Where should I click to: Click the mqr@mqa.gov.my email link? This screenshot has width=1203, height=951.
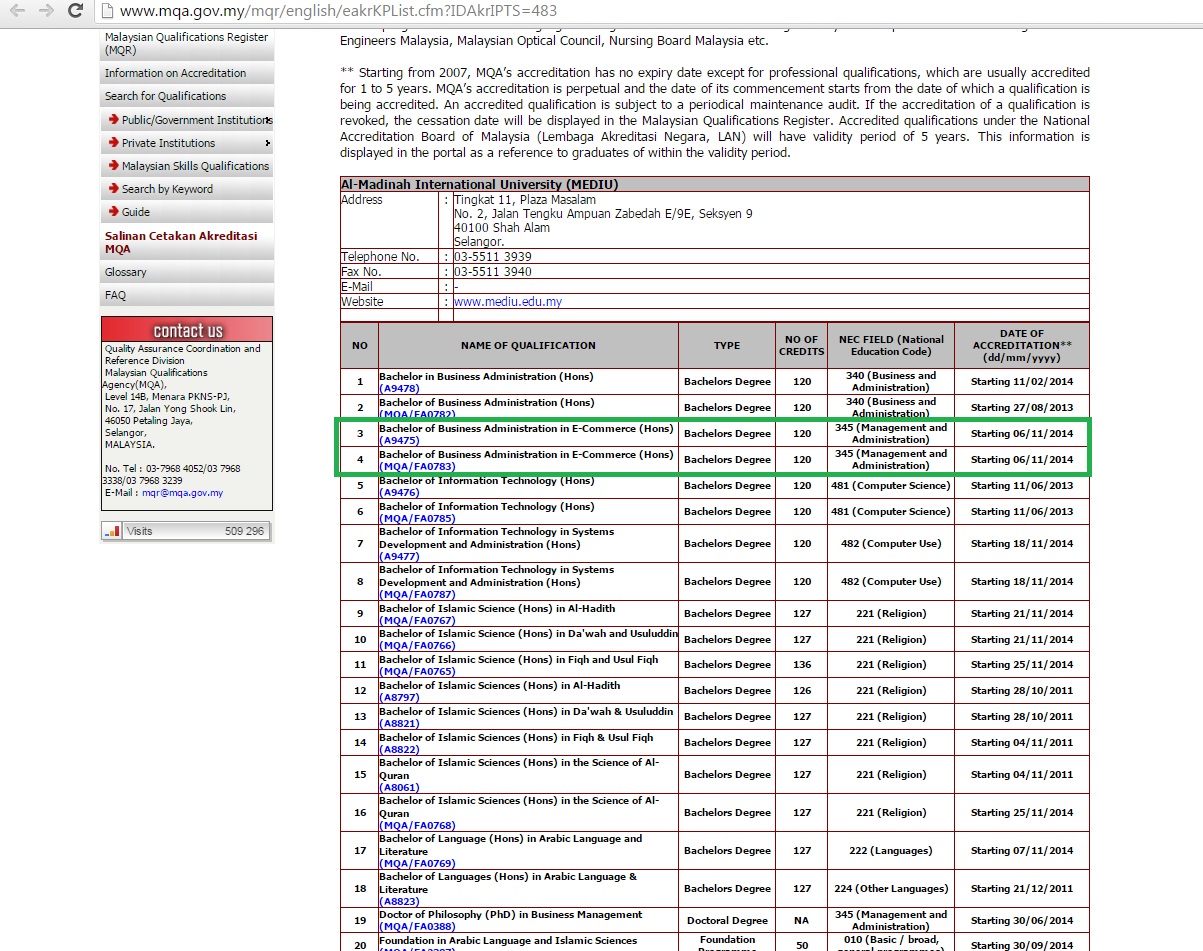(x=182, y=493)
